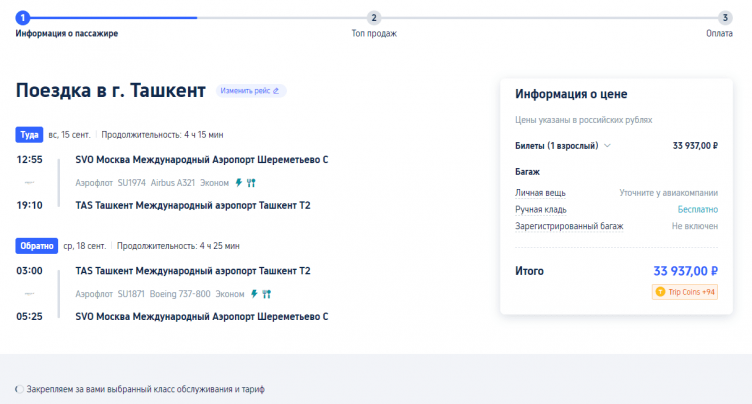The width and height of the screenshot is (752, 404).
Task: Go to the Топ продаж step
Action: (x=374, y=34)
